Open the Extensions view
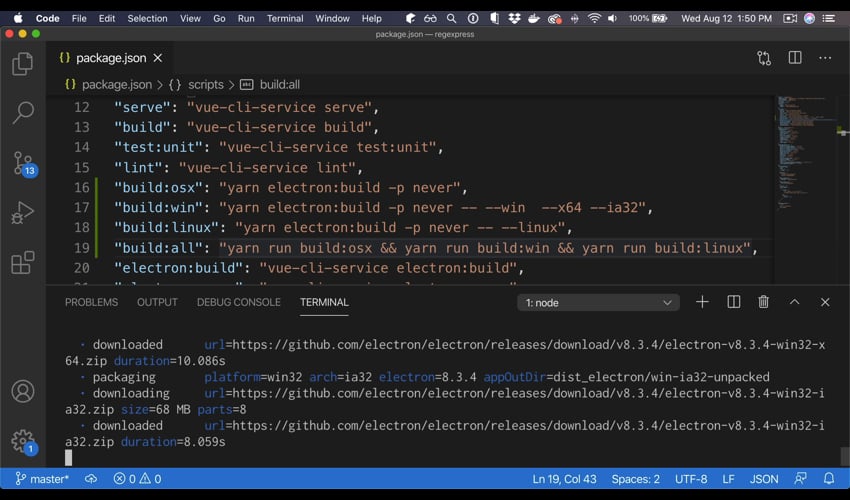Image resolution: width=850 pixels, height=500 pixels. click(x=23, y=262)
